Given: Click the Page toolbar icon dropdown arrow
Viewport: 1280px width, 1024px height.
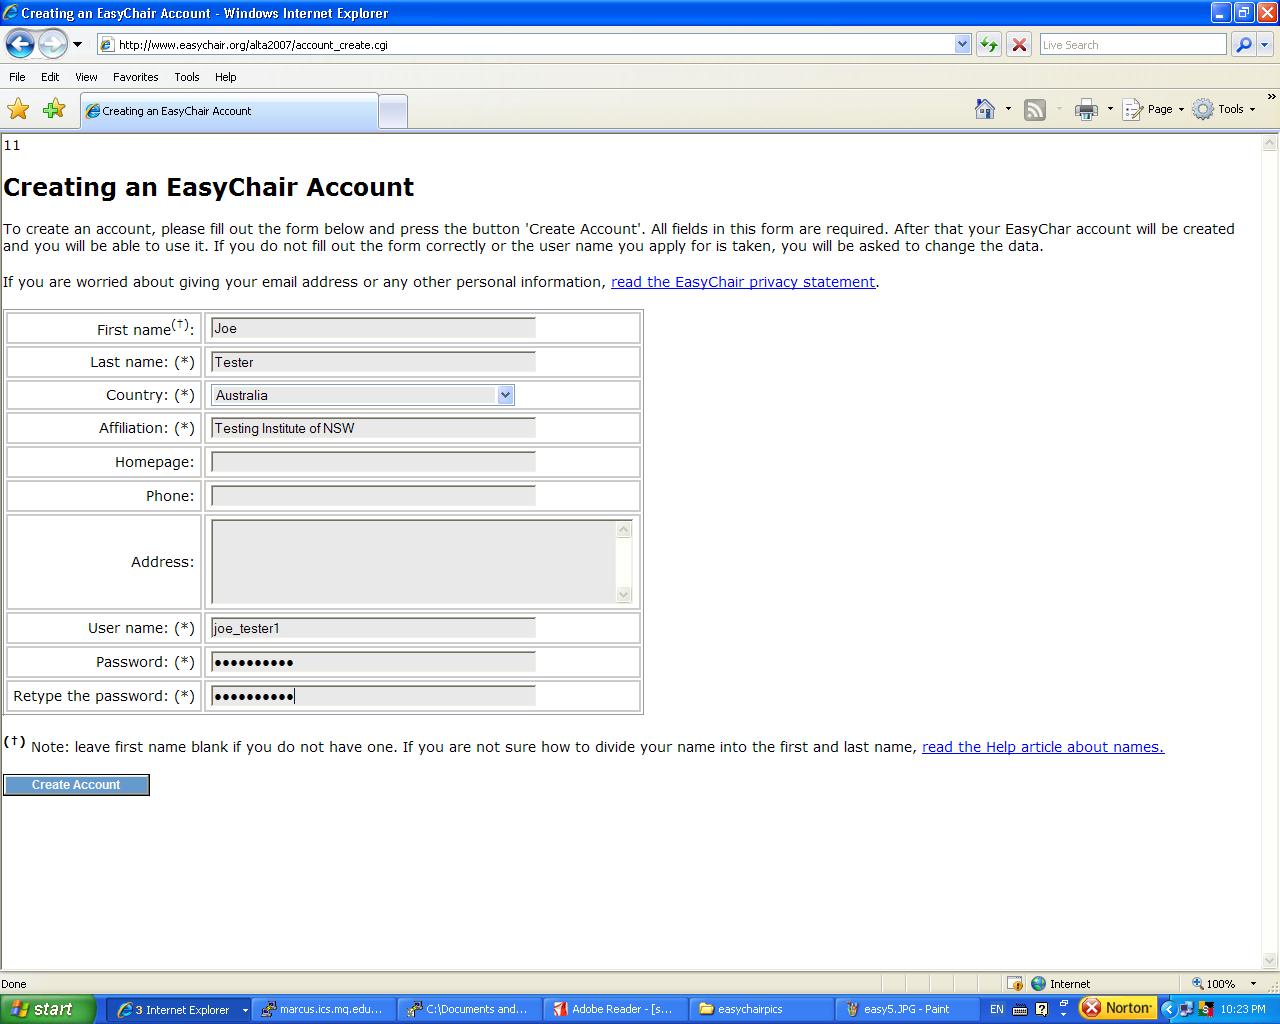Looking at the screenshot, I should click(1181, 109).
